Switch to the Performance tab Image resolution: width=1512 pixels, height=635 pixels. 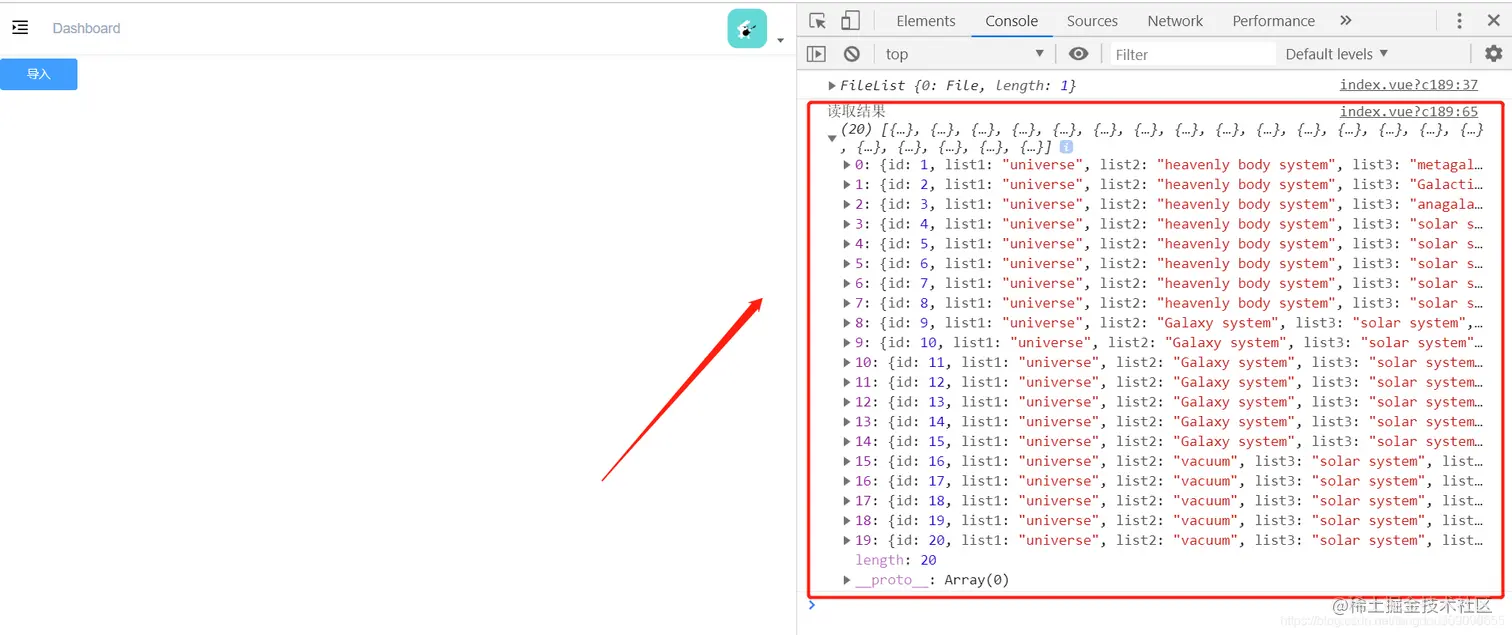[x=1273, y=21]
